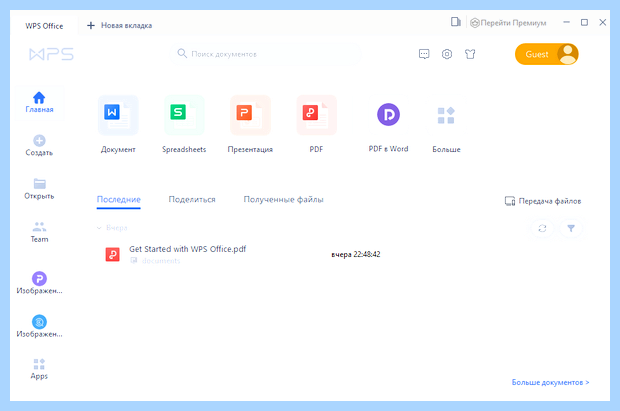Screen dimensions: 620x411
Task: Switch to the Последние tab
Action: pyautogui.click(x=119, y=199)
